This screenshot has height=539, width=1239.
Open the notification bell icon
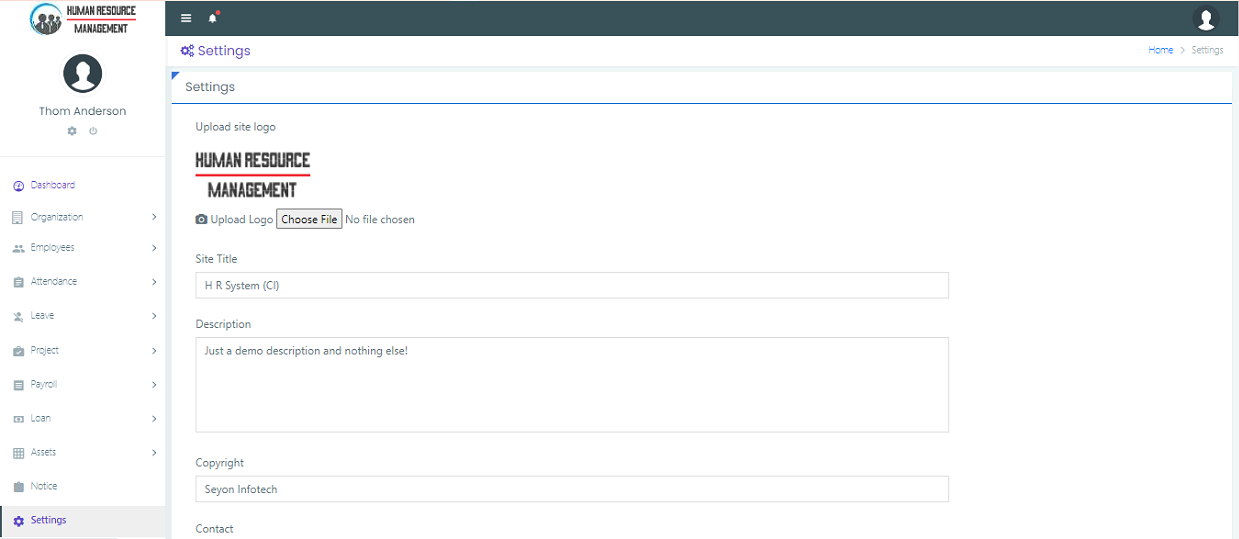click(x=212, y=18)
